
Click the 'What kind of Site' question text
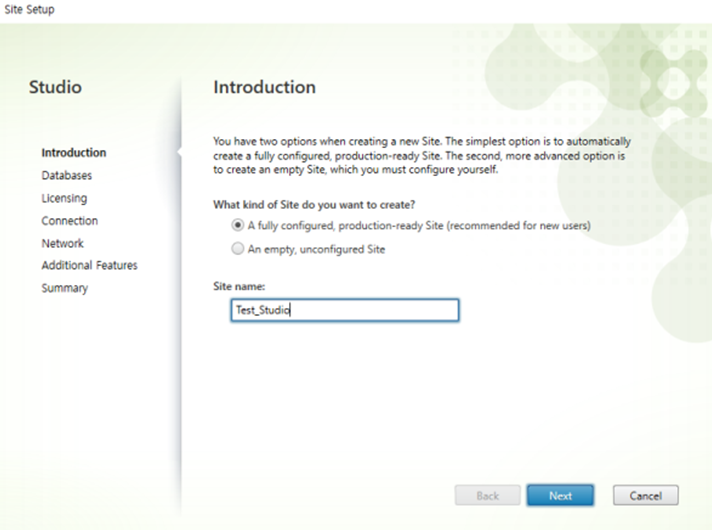pyautogui.click(x=314, y=205)
